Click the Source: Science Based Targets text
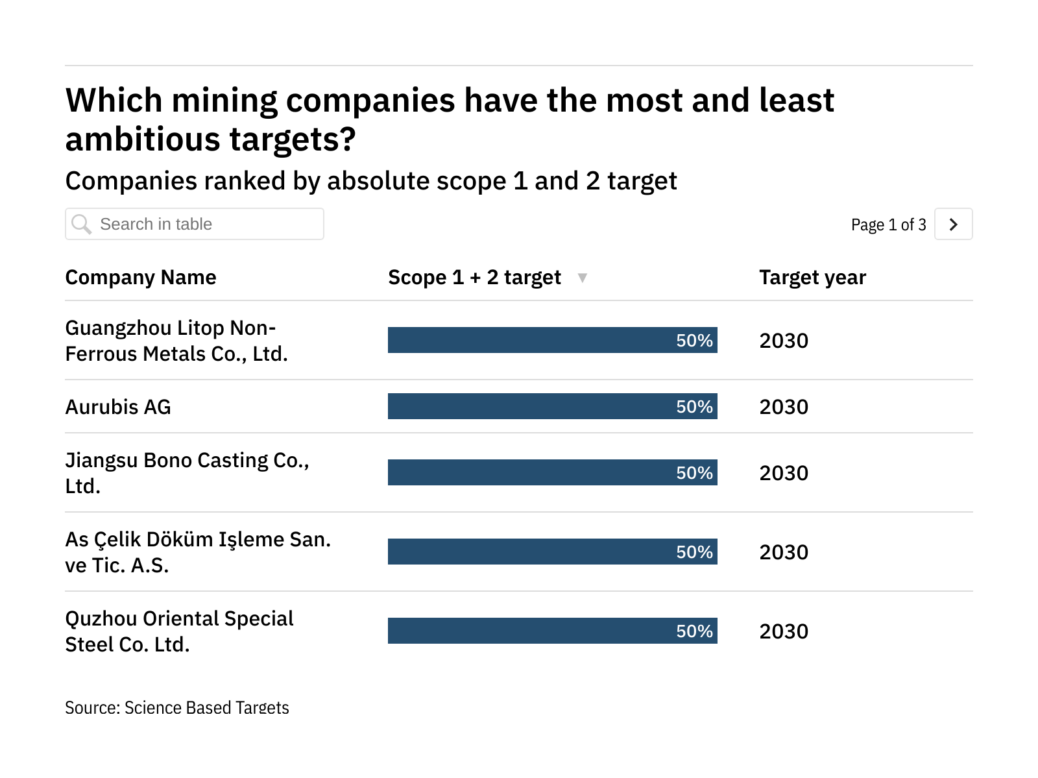The image size is (1038, 778). pos(177,708)
